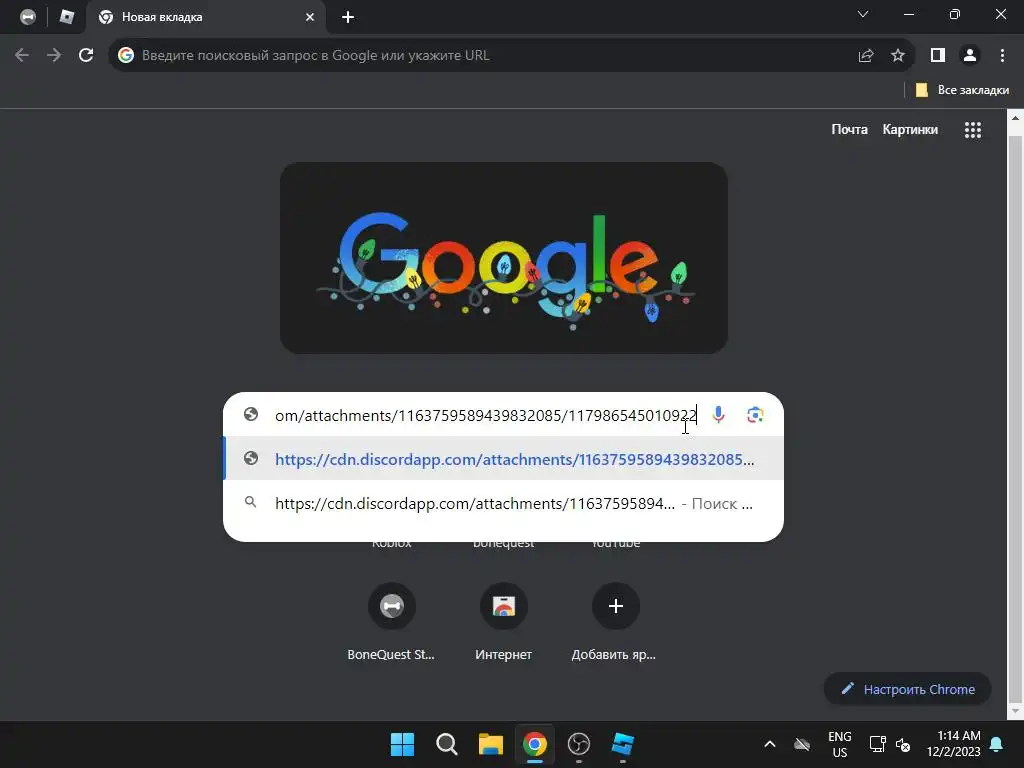This screenshot has height=768, width=1024.
Task: Open the Интернет shortcut tile
Action: [504, 622]
